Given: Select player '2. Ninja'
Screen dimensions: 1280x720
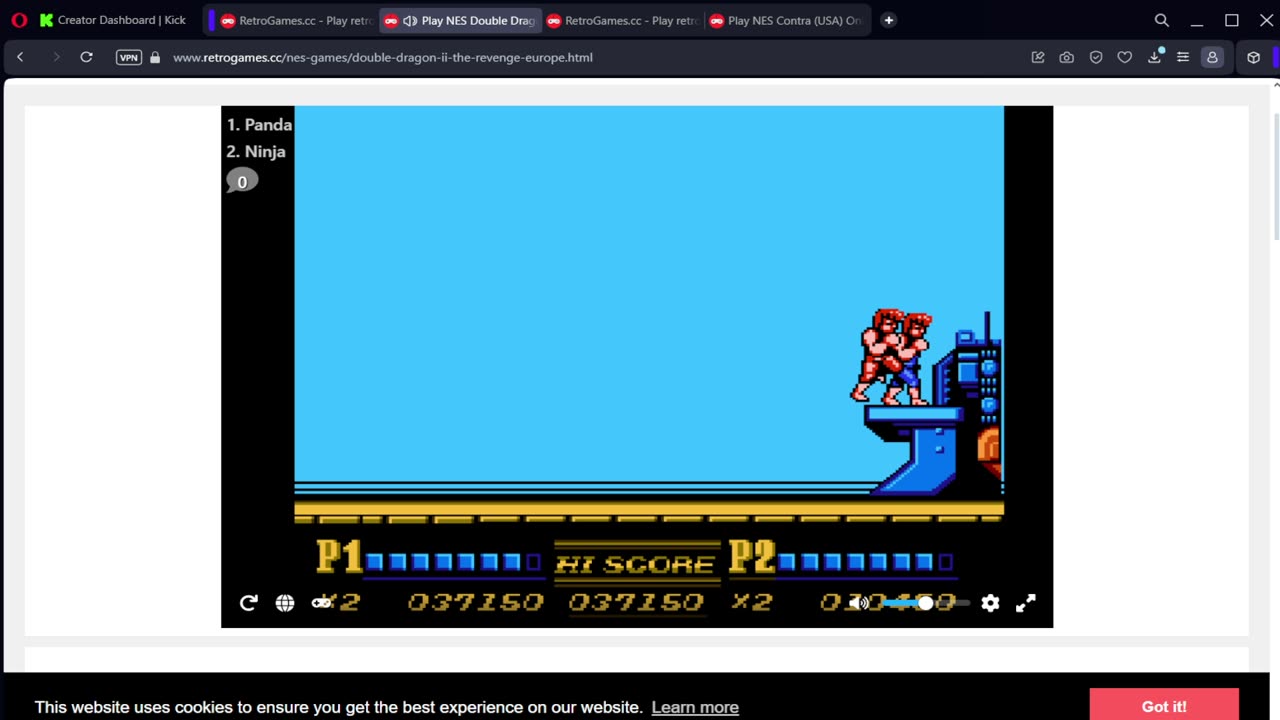Looking at the screenshot, I should click(256, 152).
